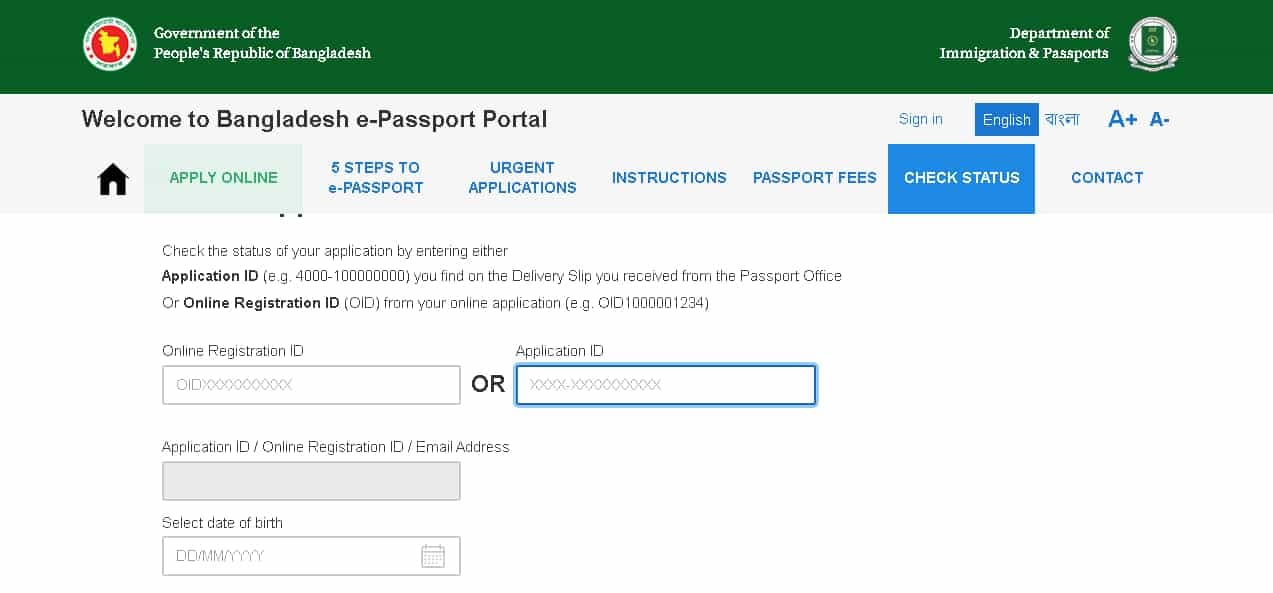1273x593 pixels.
Task: View PASSPORT FEES page
Action: (x=814, y=178)
